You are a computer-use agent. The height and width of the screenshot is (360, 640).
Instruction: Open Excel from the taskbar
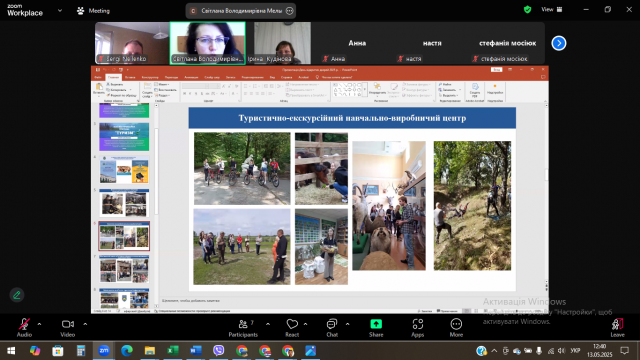[x=173, y=351]
